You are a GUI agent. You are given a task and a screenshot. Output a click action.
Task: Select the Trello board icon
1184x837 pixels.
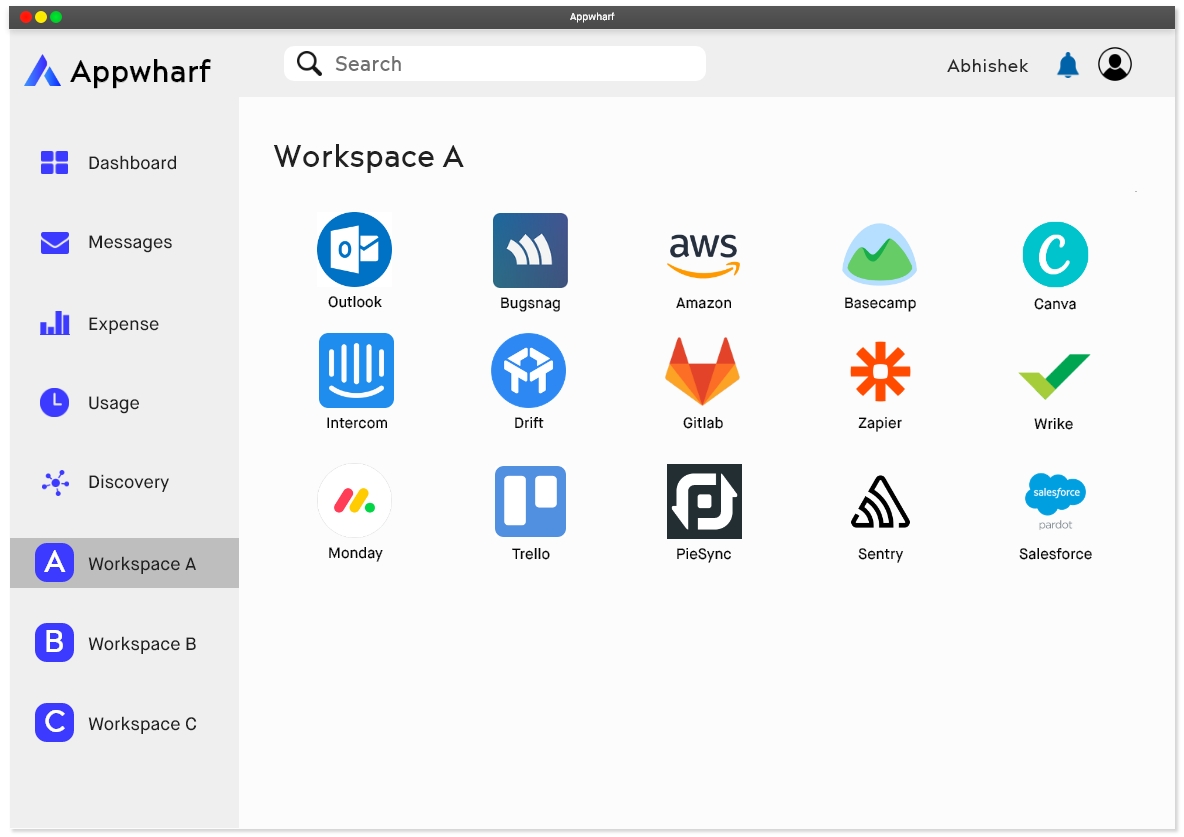click(530, 501)
